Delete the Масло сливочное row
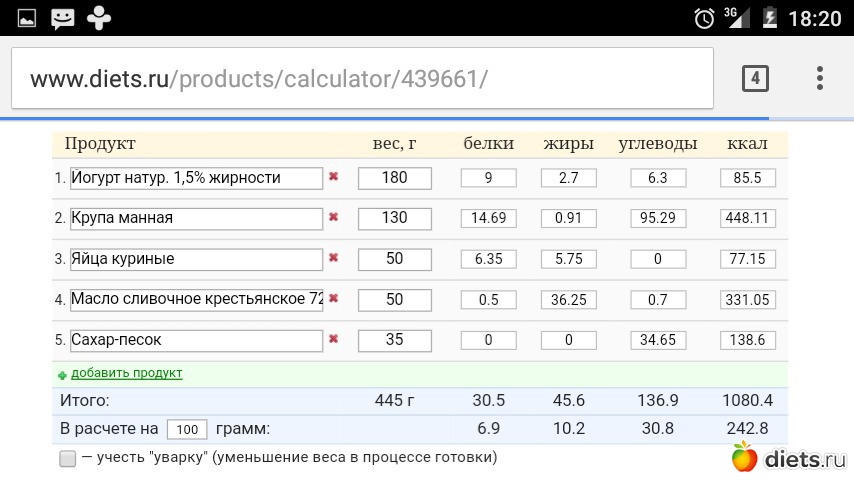854x480 pixels. tap(334, 298)
